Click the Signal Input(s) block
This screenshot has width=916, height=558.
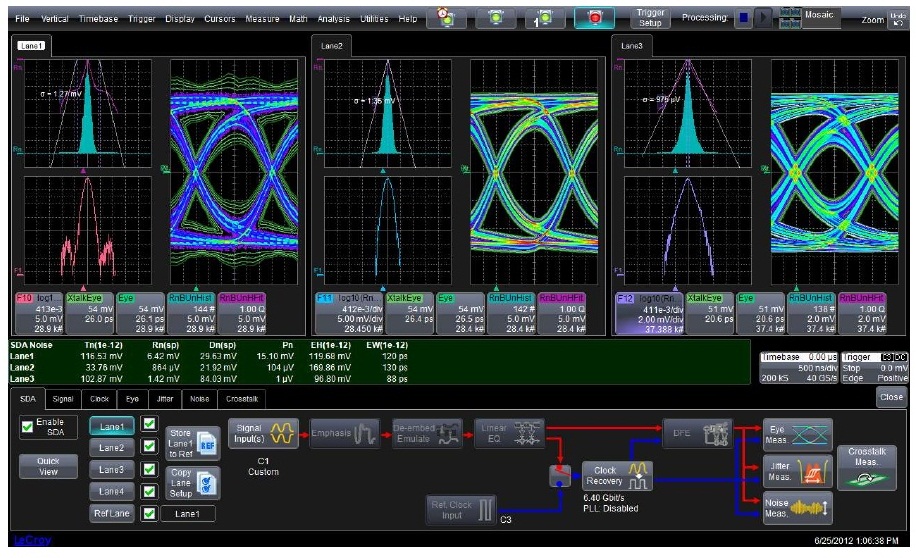click(263, 431)
